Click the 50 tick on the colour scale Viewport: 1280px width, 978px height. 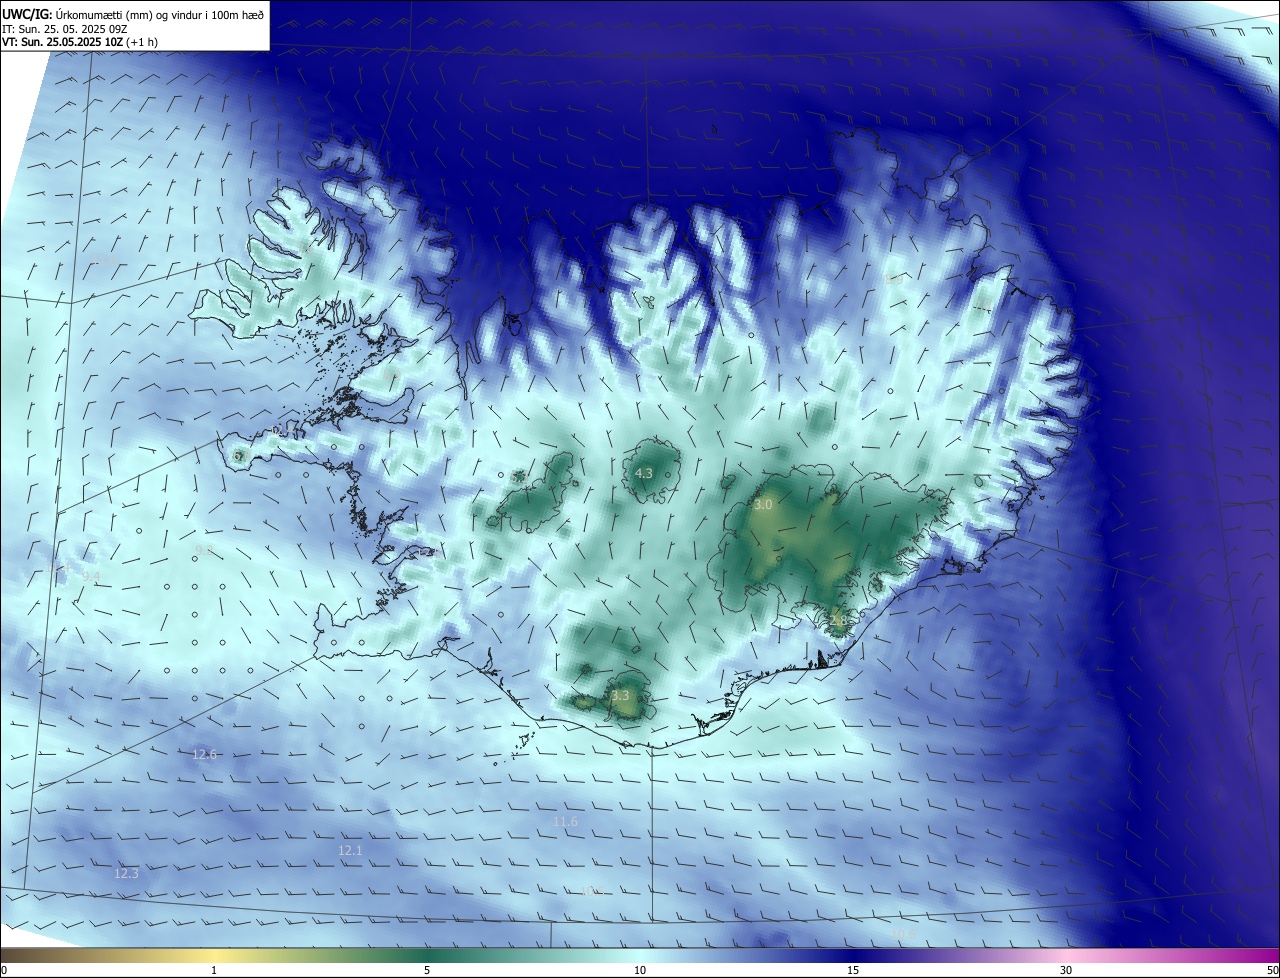(x=1272, y=970)
